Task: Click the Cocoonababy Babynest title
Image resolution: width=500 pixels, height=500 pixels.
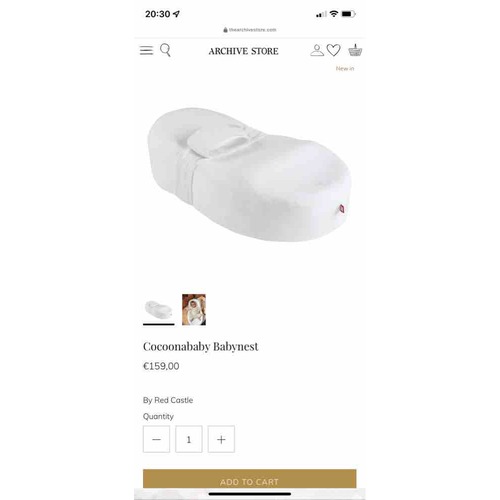Action: pyautogui.click(x=201, y=347)
